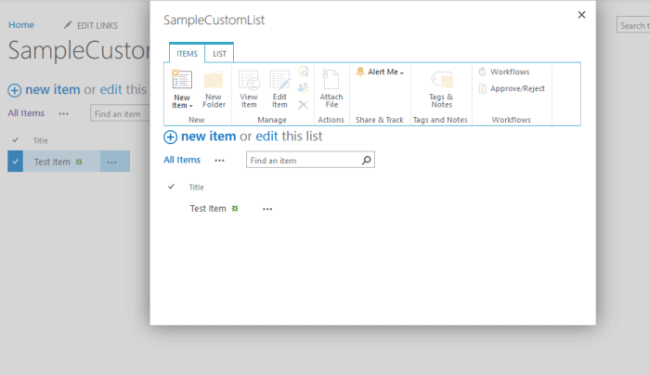
Task: Click the Home link in background page
Action: [21, 25]
